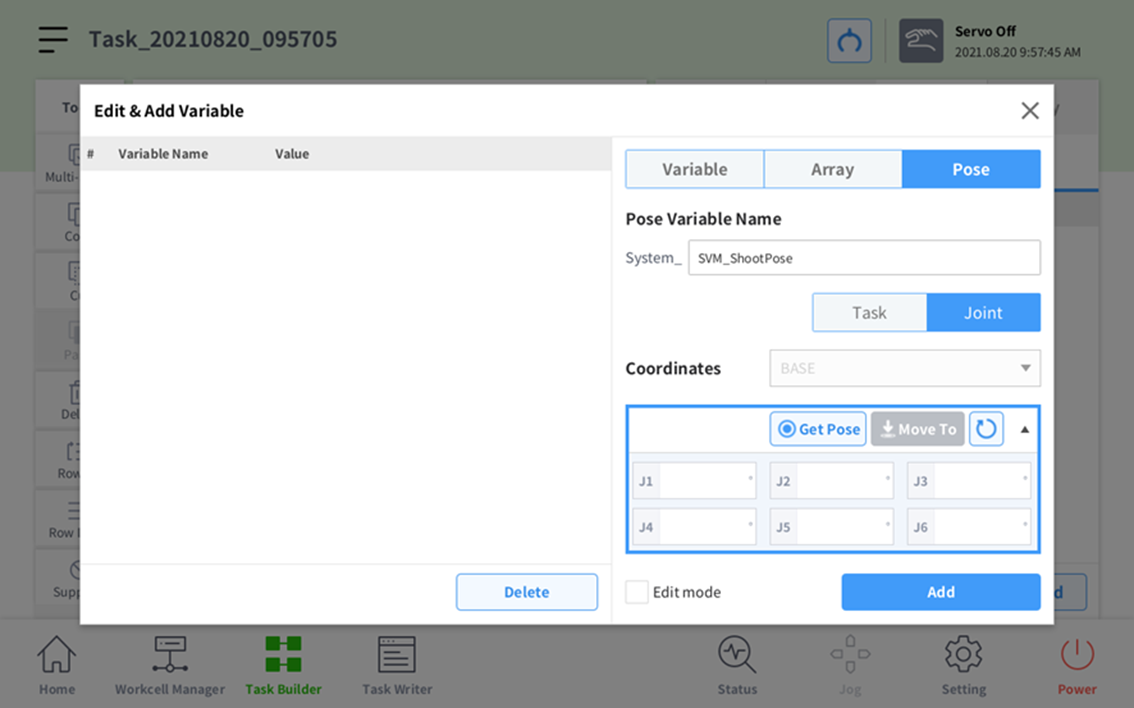Open the Status screen
The height and width of the screenshot is (708, 1134).
click(x=737, y=665)
